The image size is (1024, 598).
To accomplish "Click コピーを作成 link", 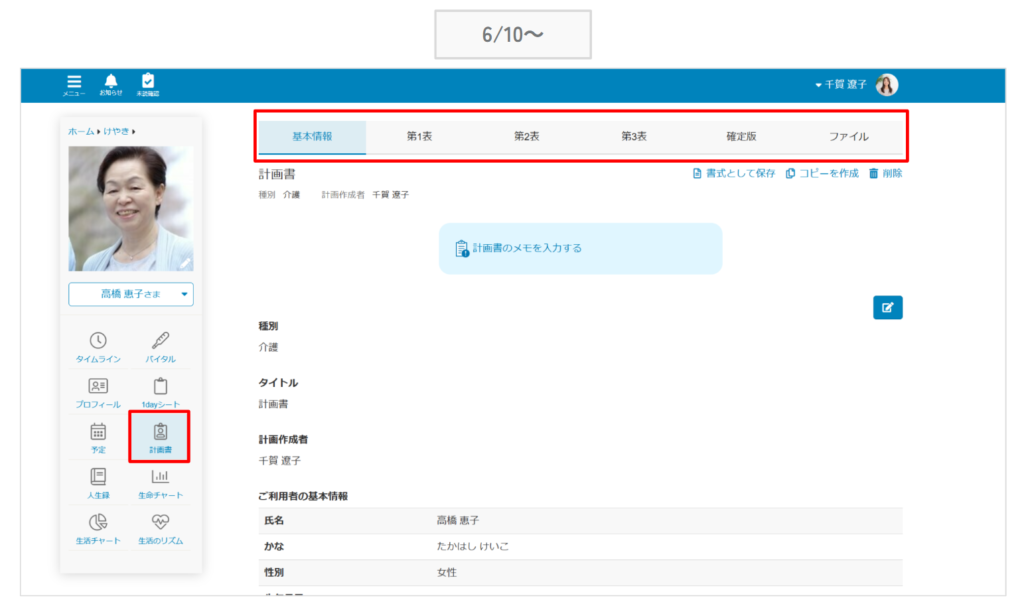I will pos(822,173).
